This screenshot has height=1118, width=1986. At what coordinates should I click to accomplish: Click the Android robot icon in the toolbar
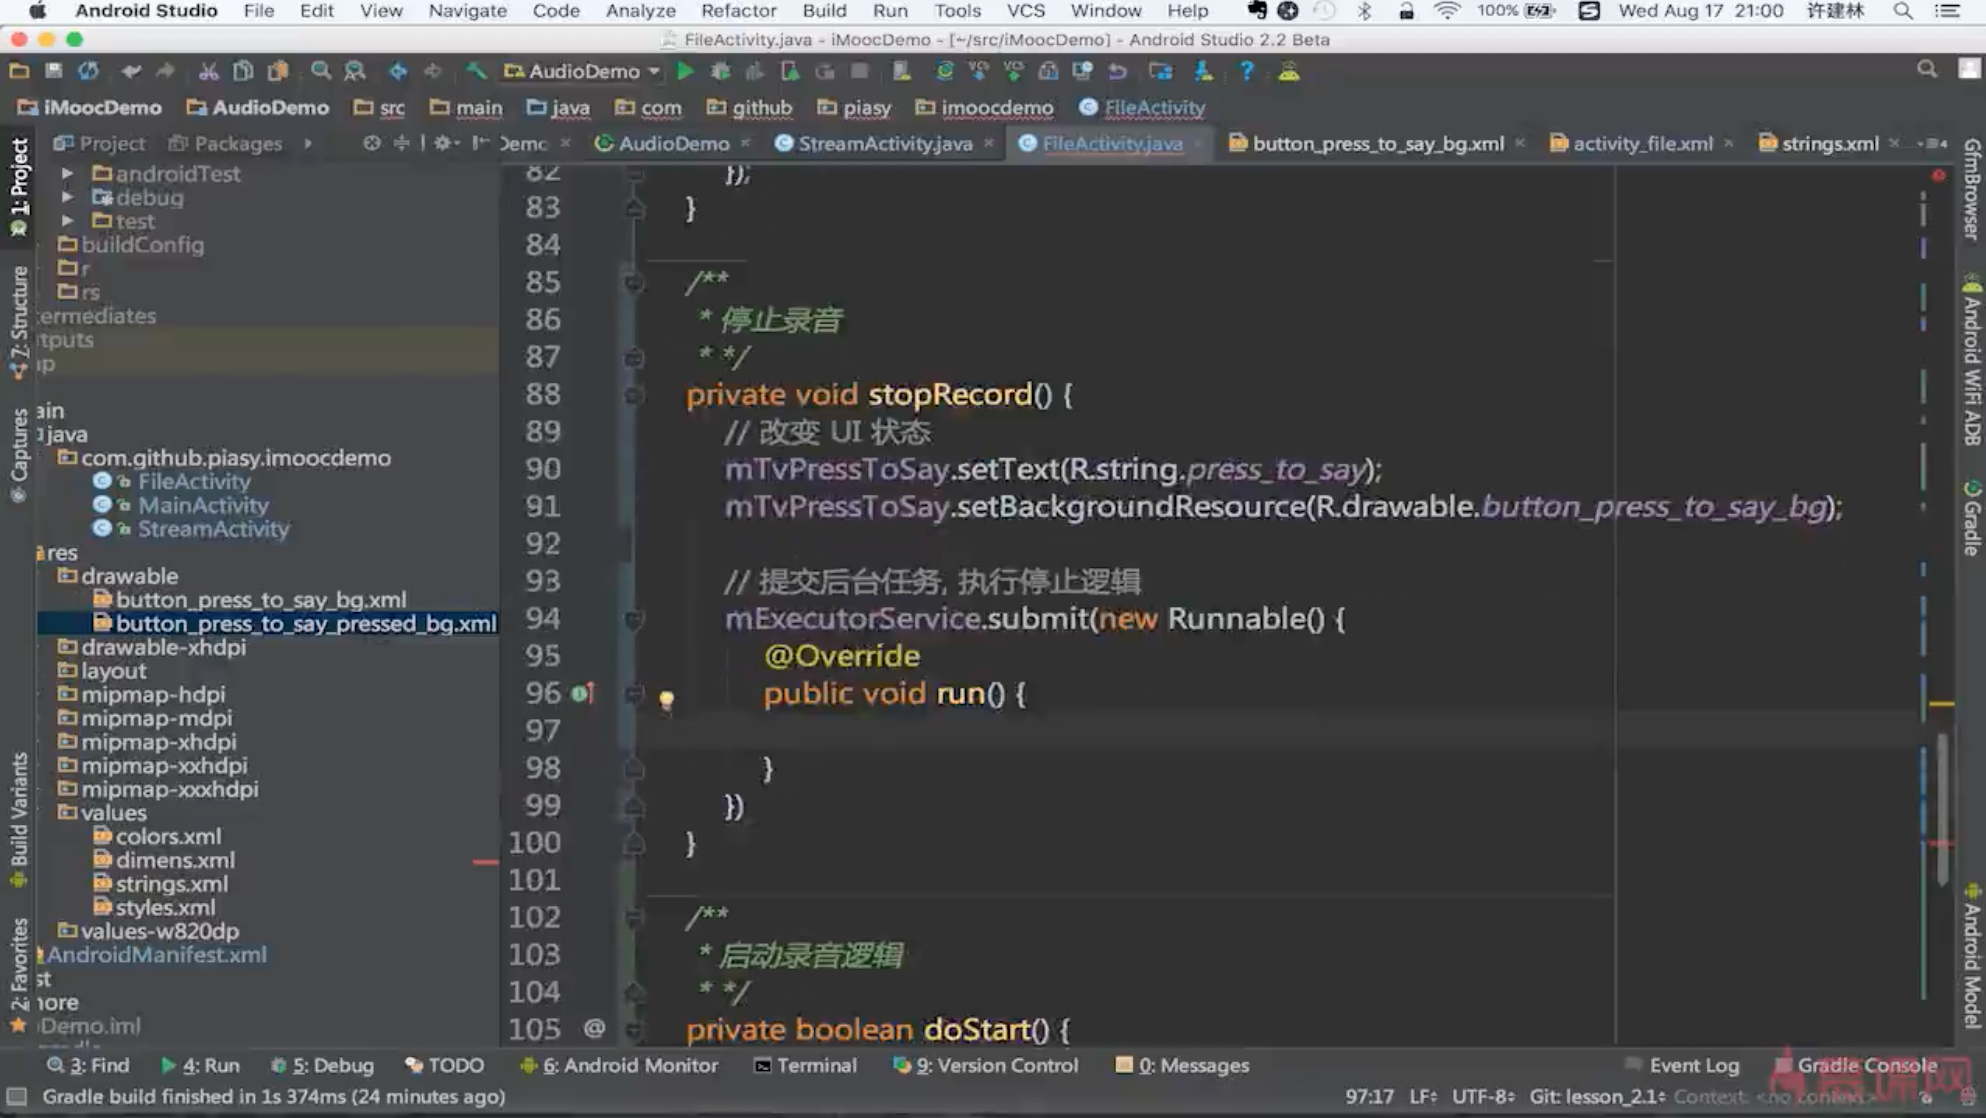(x=1289, y=71)
